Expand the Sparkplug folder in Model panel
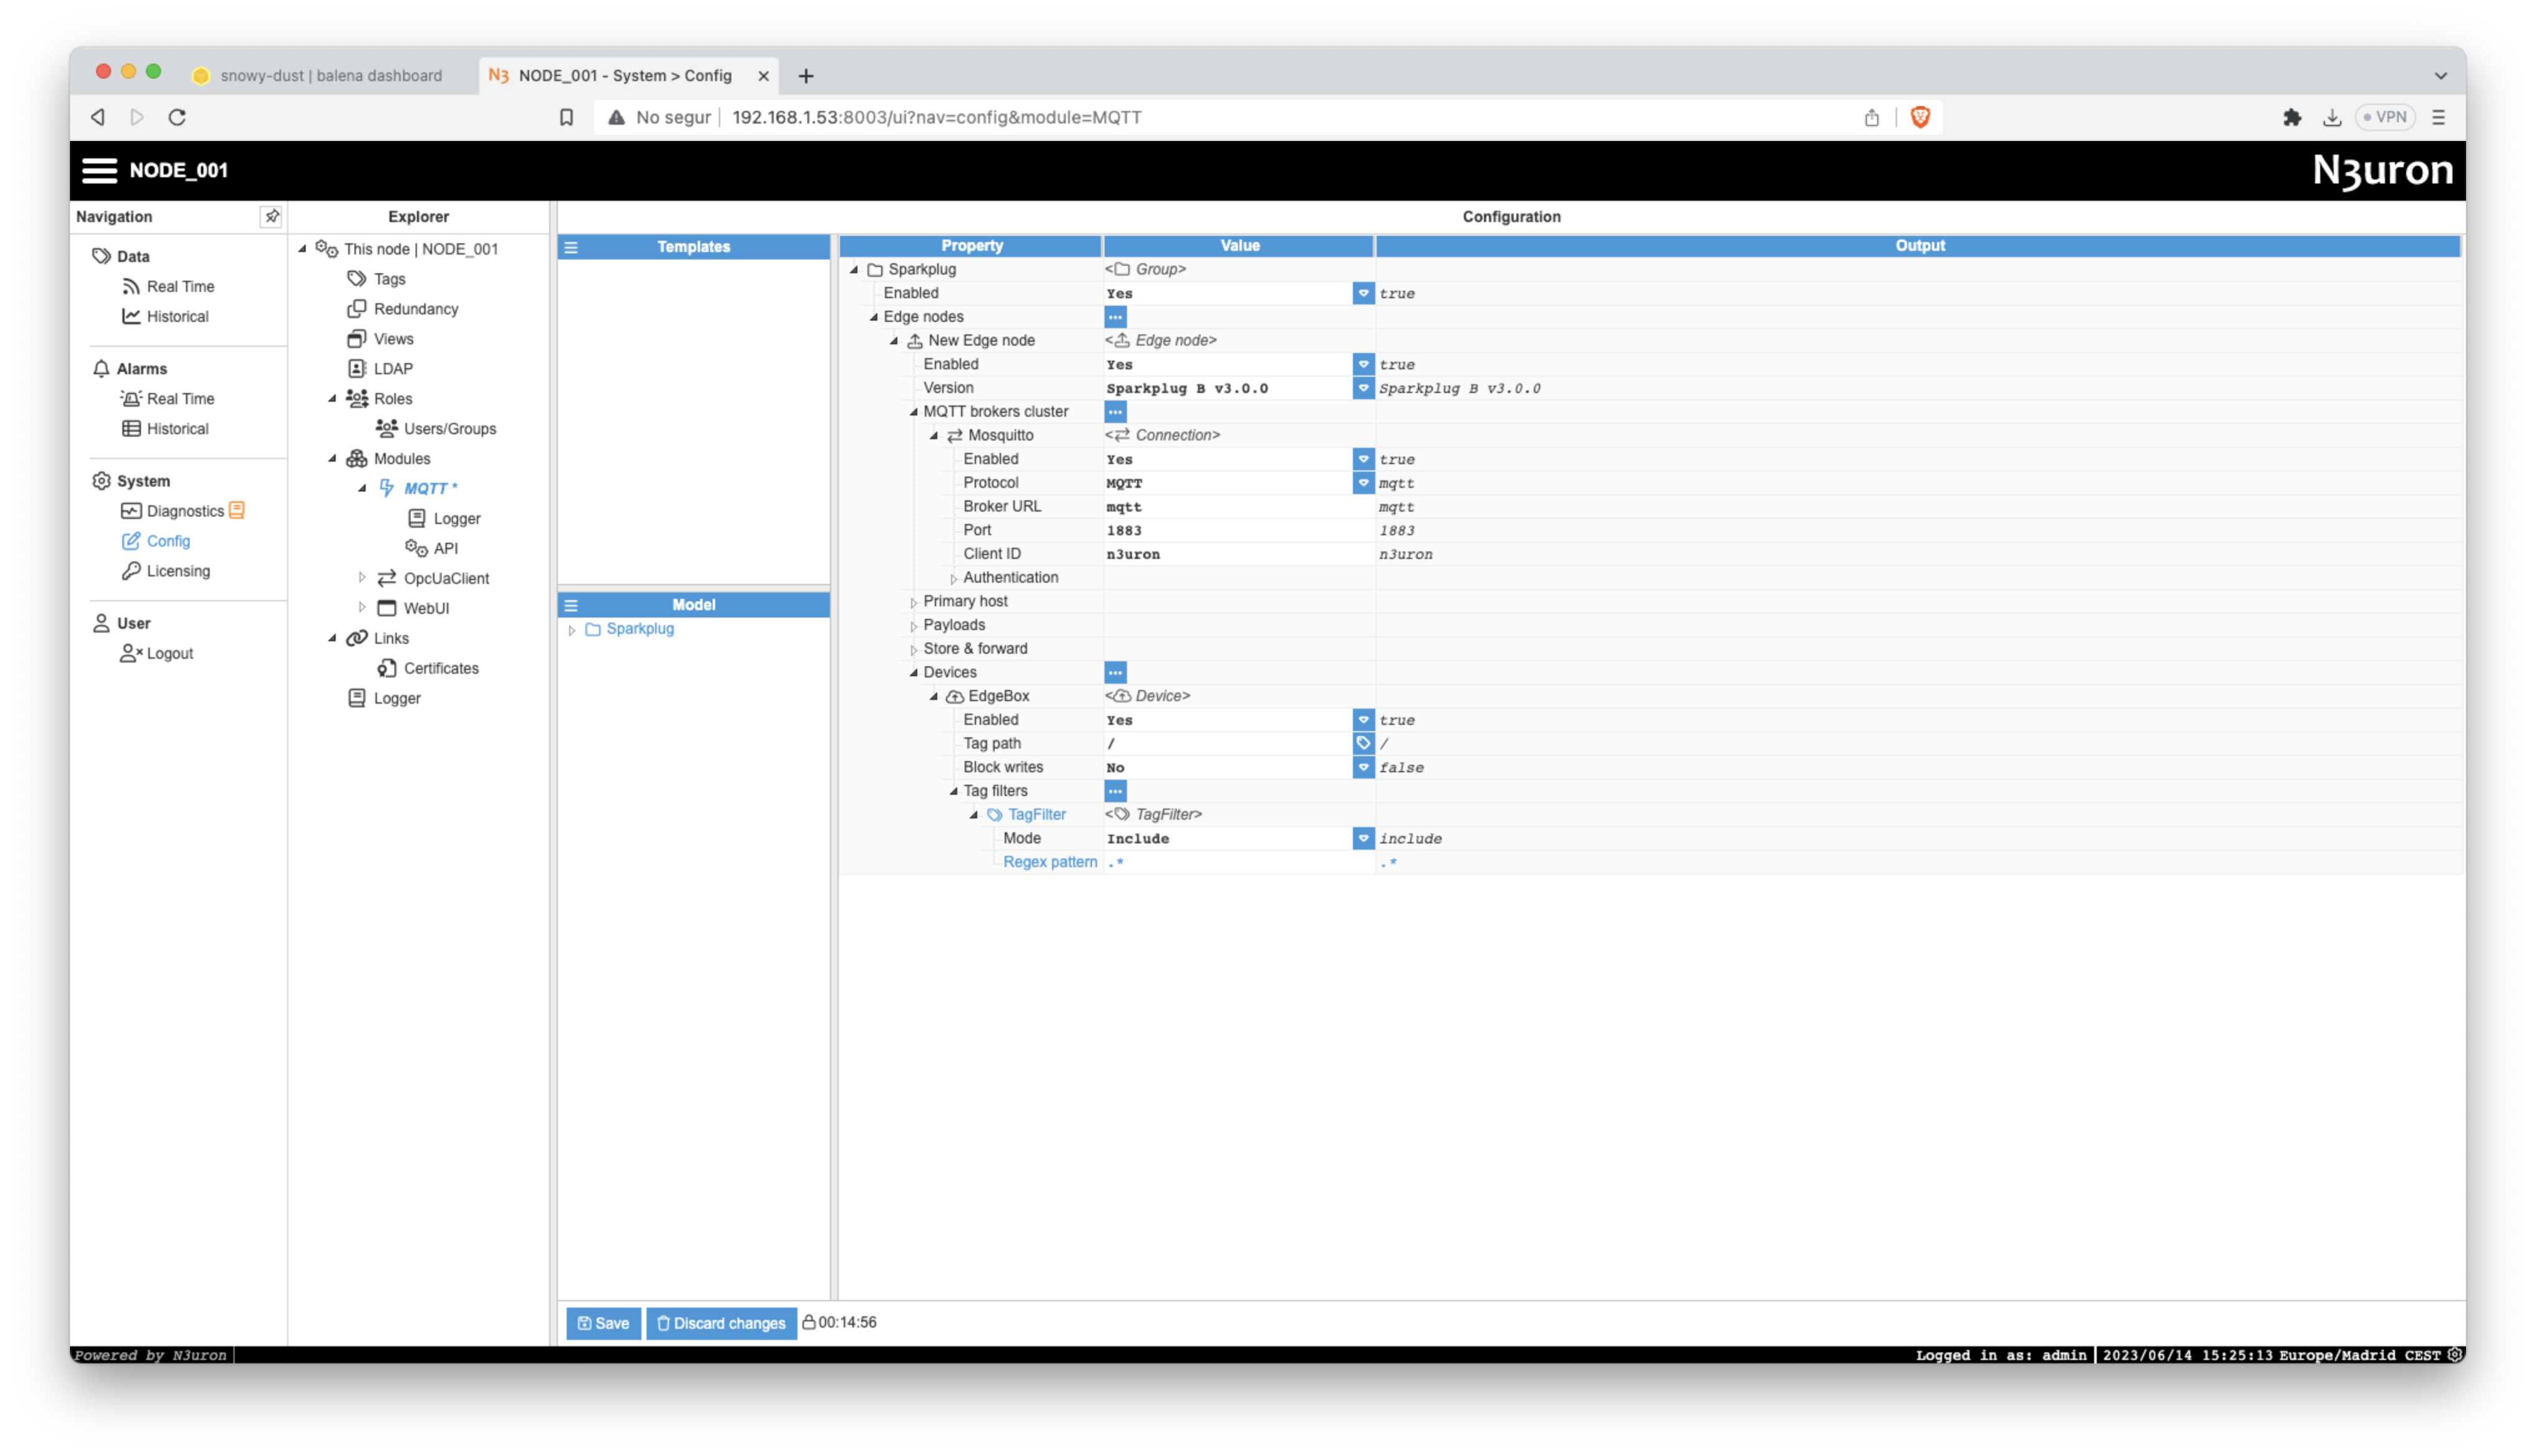This screenshot has height=1456, width=2536. (x=572, y=630)
